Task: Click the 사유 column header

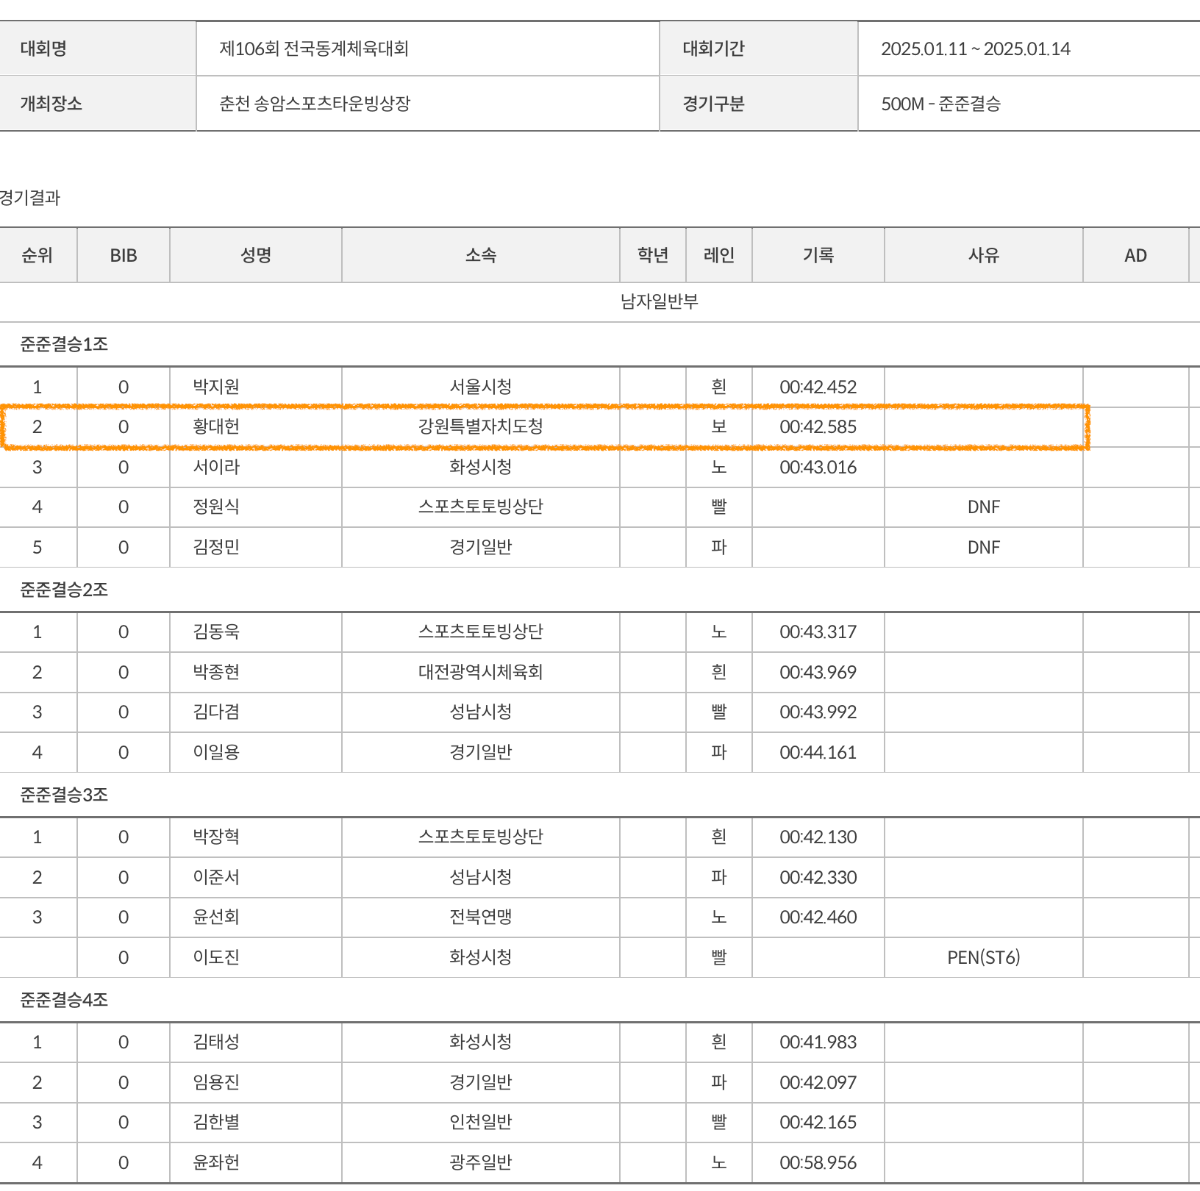Action: (983, 255)
